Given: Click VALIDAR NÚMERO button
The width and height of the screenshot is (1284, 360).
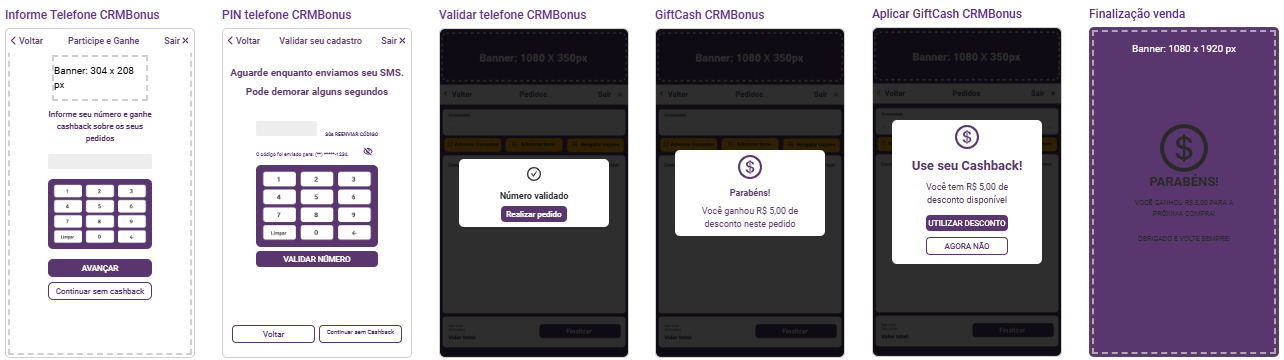Looking at the screenshot, I should (x=317, y=259).
